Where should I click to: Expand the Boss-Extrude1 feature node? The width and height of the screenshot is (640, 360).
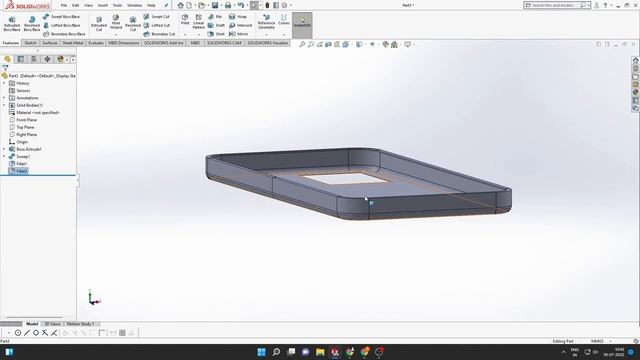pos(4,149)
